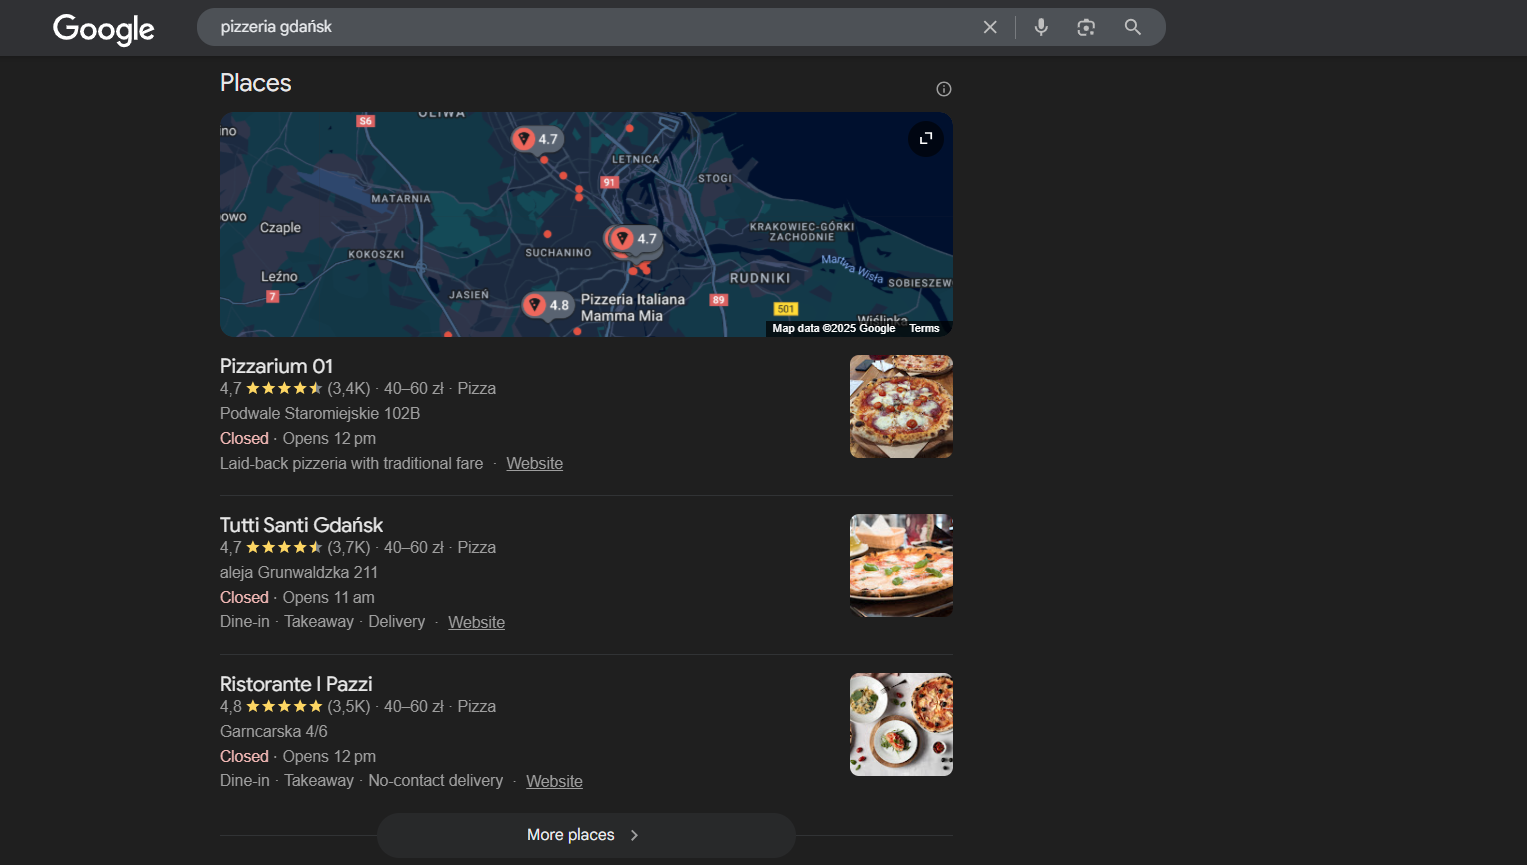Visit Tutti Santi Gdańsk Website link
The width and height of the screenshot is (1527, 865).
click(x=476, y=622)
